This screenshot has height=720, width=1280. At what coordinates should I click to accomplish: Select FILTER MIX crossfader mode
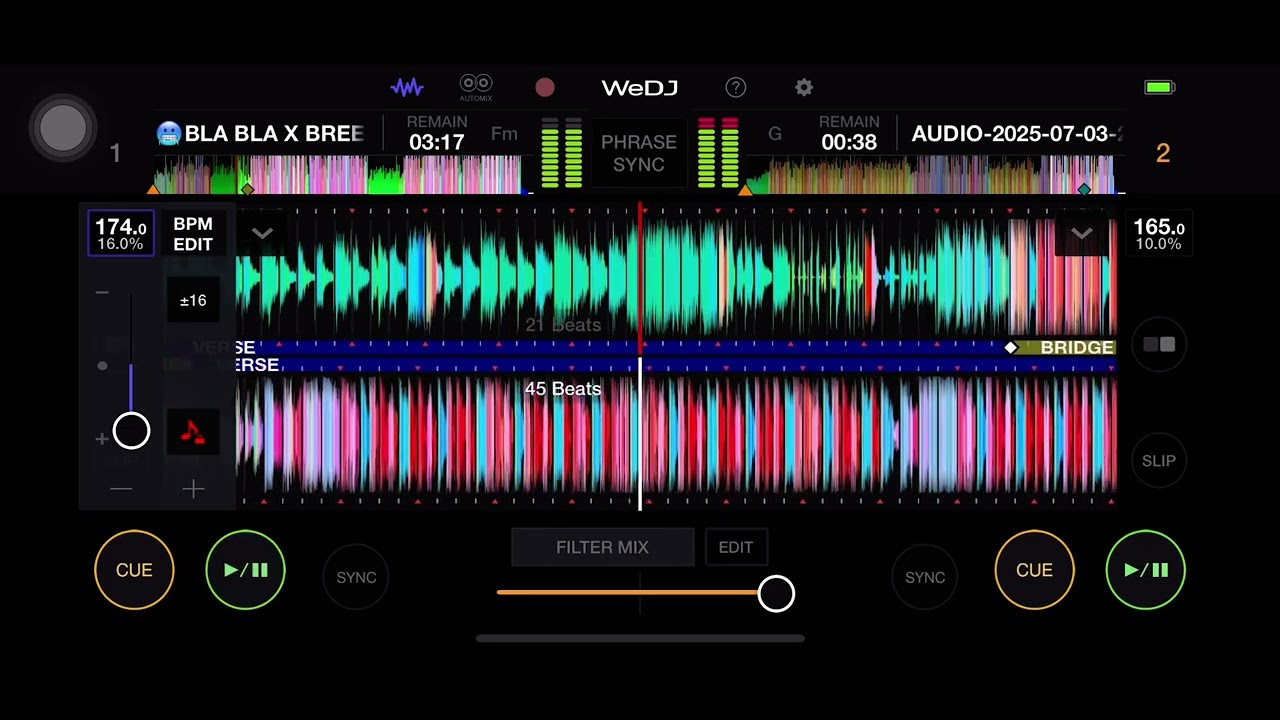[602, 547]
